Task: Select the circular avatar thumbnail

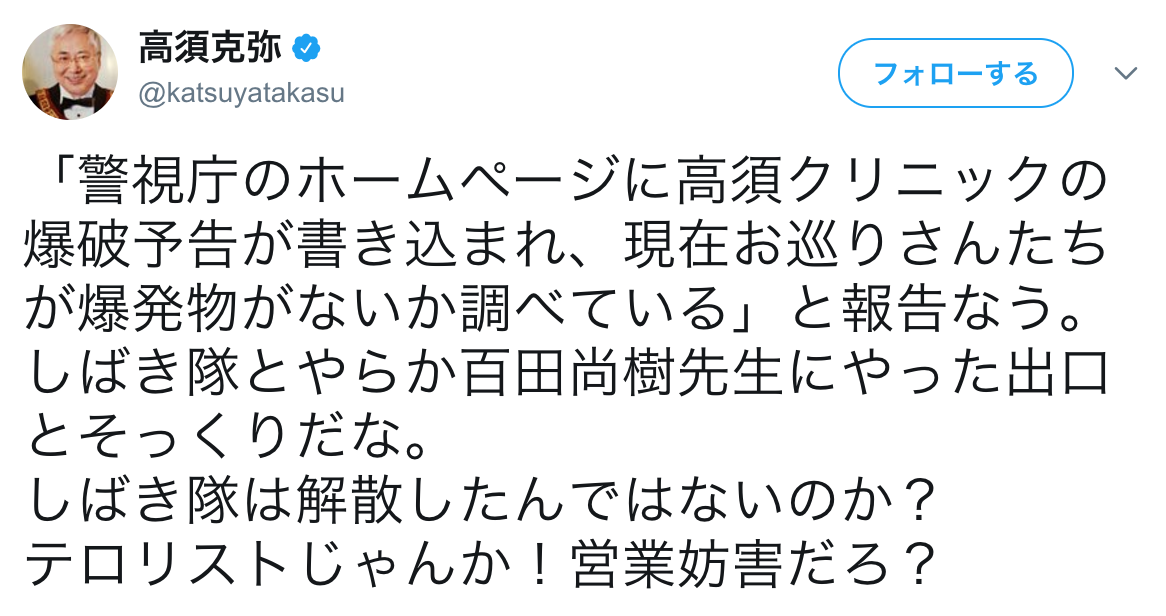Action: [71, 66]
